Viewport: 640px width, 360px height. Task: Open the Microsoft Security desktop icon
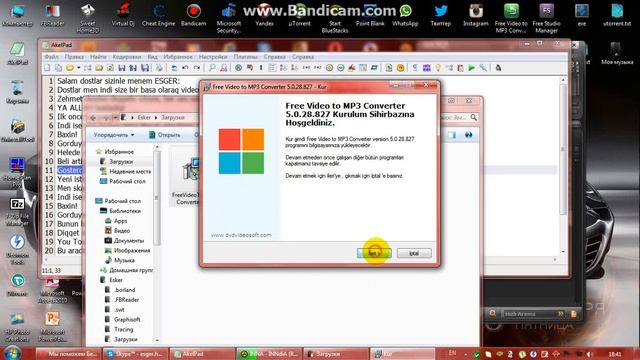point(229,18)
